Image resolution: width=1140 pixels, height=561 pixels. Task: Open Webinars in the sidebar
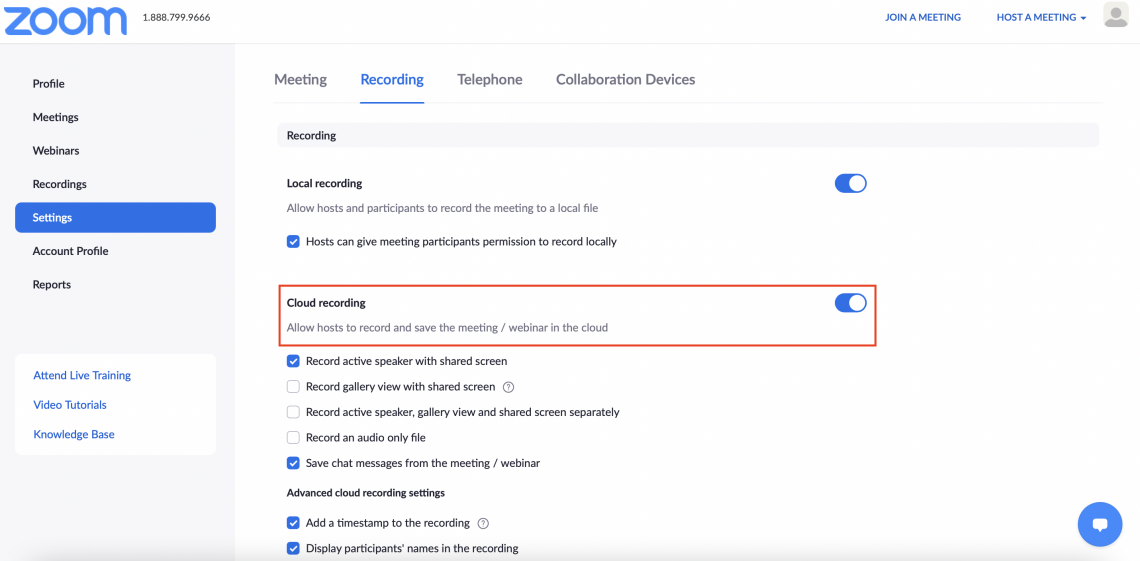coord(56,150)
